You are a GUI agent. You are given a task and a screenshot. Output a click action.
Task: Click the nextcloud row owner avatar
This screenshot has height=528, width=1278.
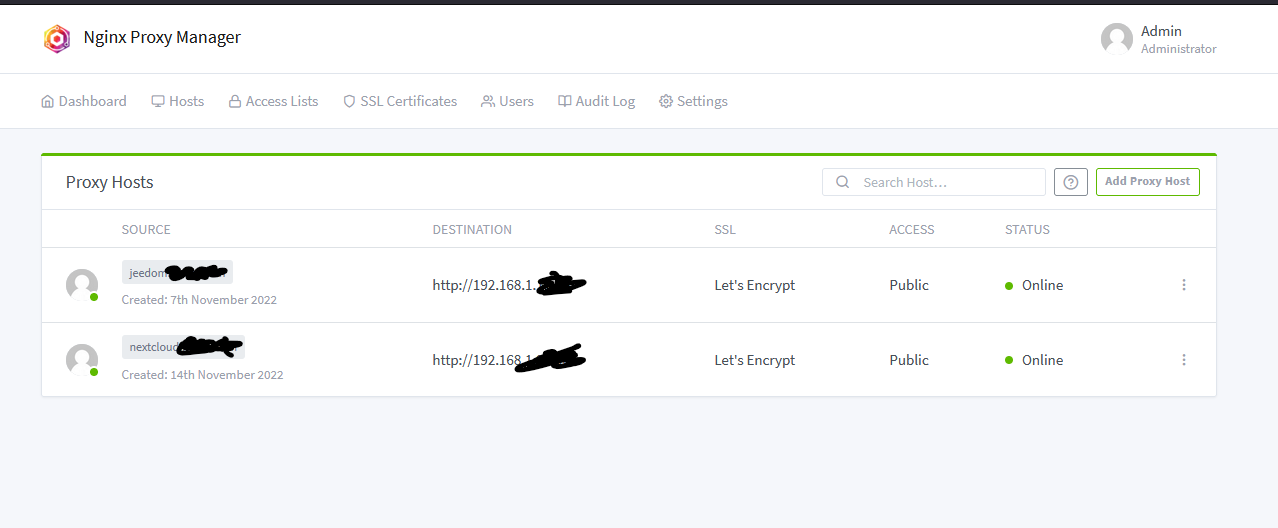[82, 360]
